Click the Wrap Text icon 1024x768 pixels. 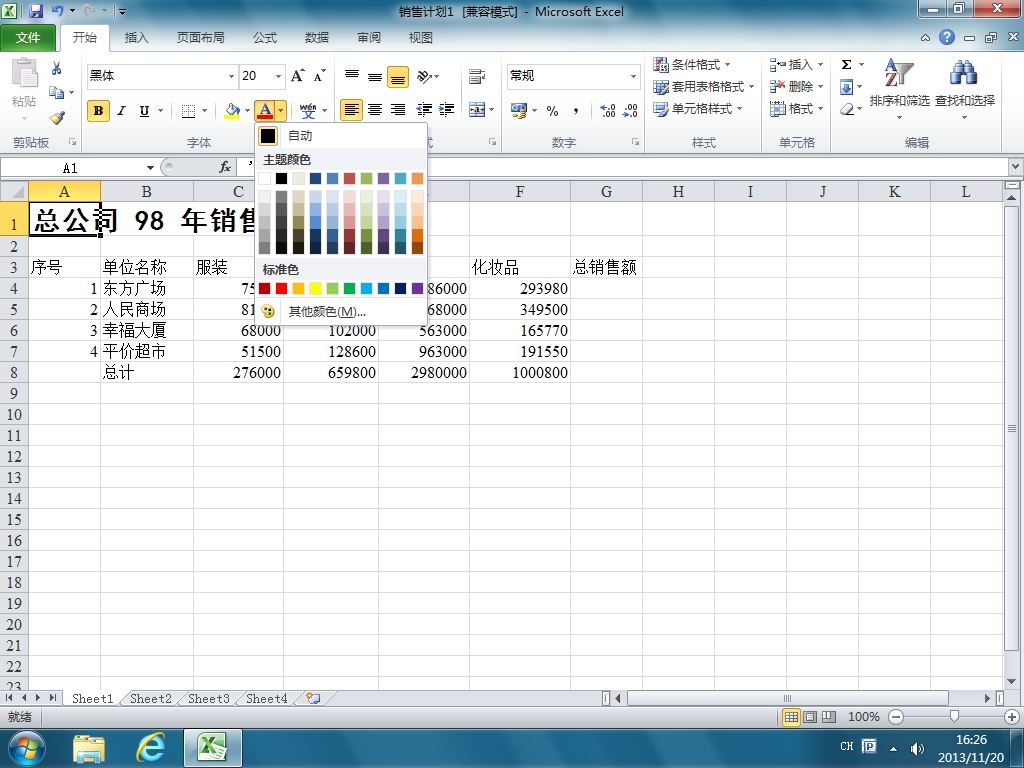[477, 76]
